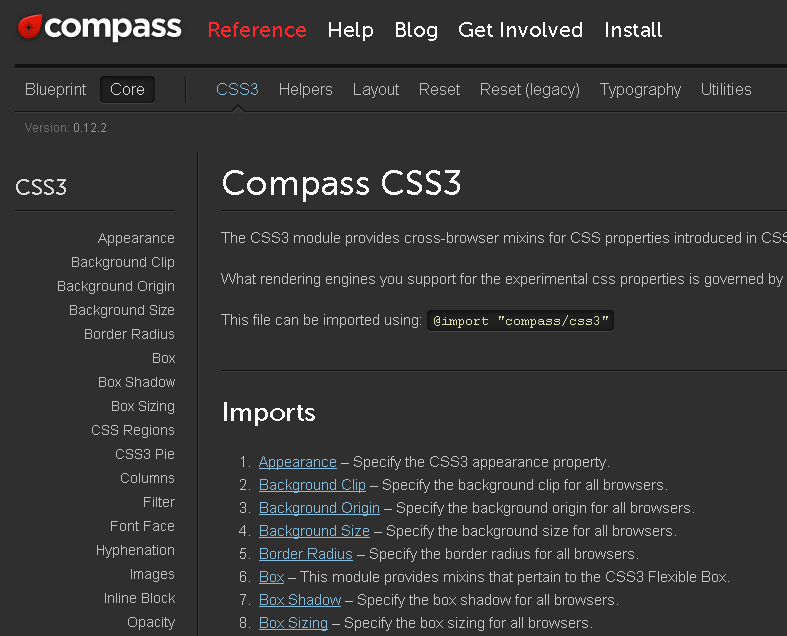This screenshot has height=636, width=787.
Task: Open Background Clip in the sidebar
Action: click(x=123, y=263)
